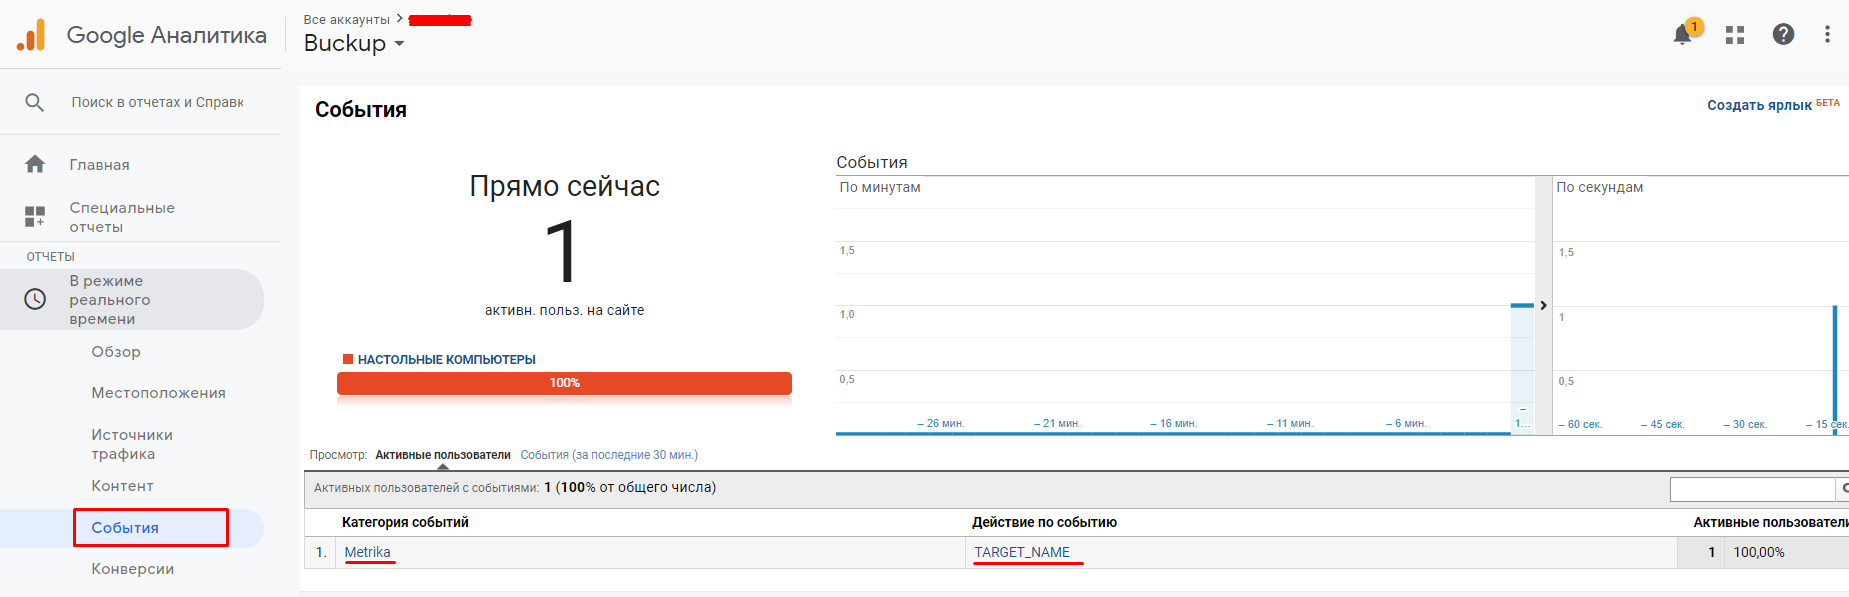Click the custom reports dashboard icon
1849x597 pixels.
35,216
